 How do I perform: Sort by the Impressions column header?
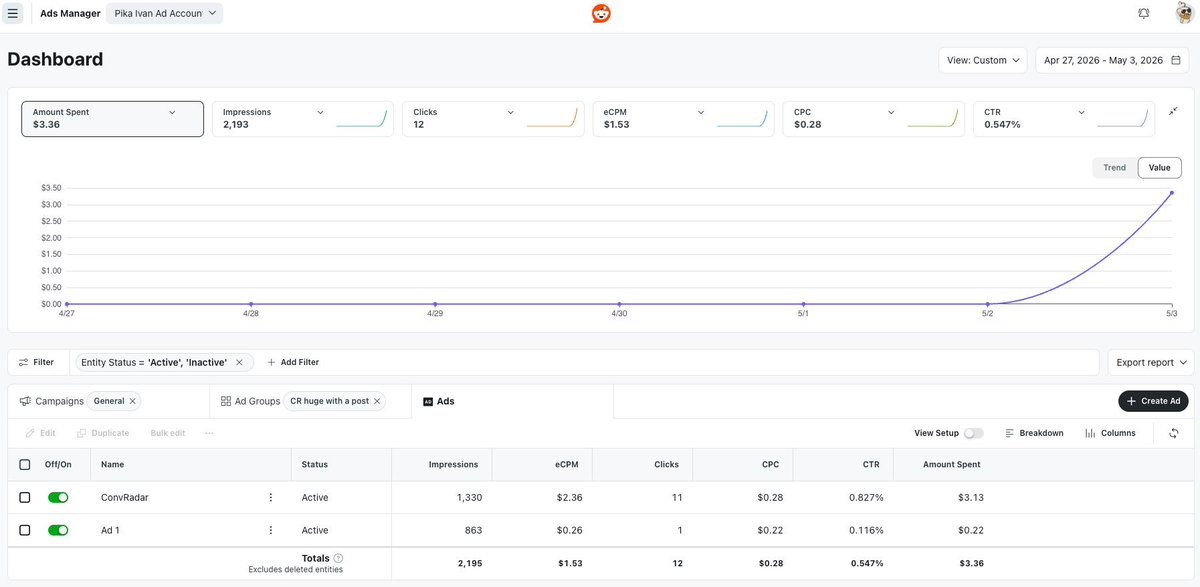point(453,464)
